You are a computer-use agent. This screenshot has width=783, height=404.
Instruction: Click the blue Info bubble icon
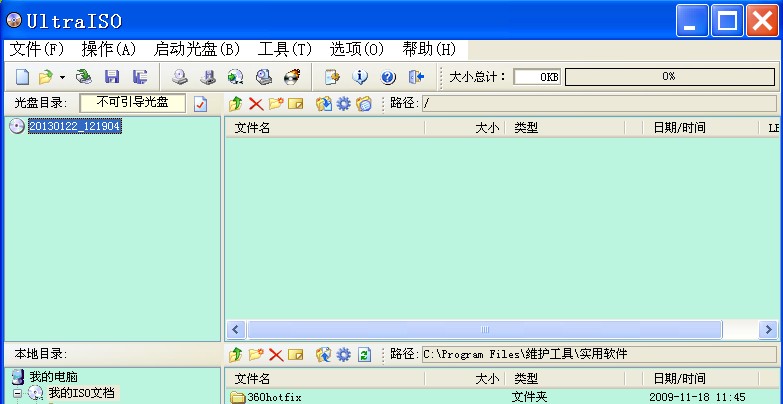point(360,77)
